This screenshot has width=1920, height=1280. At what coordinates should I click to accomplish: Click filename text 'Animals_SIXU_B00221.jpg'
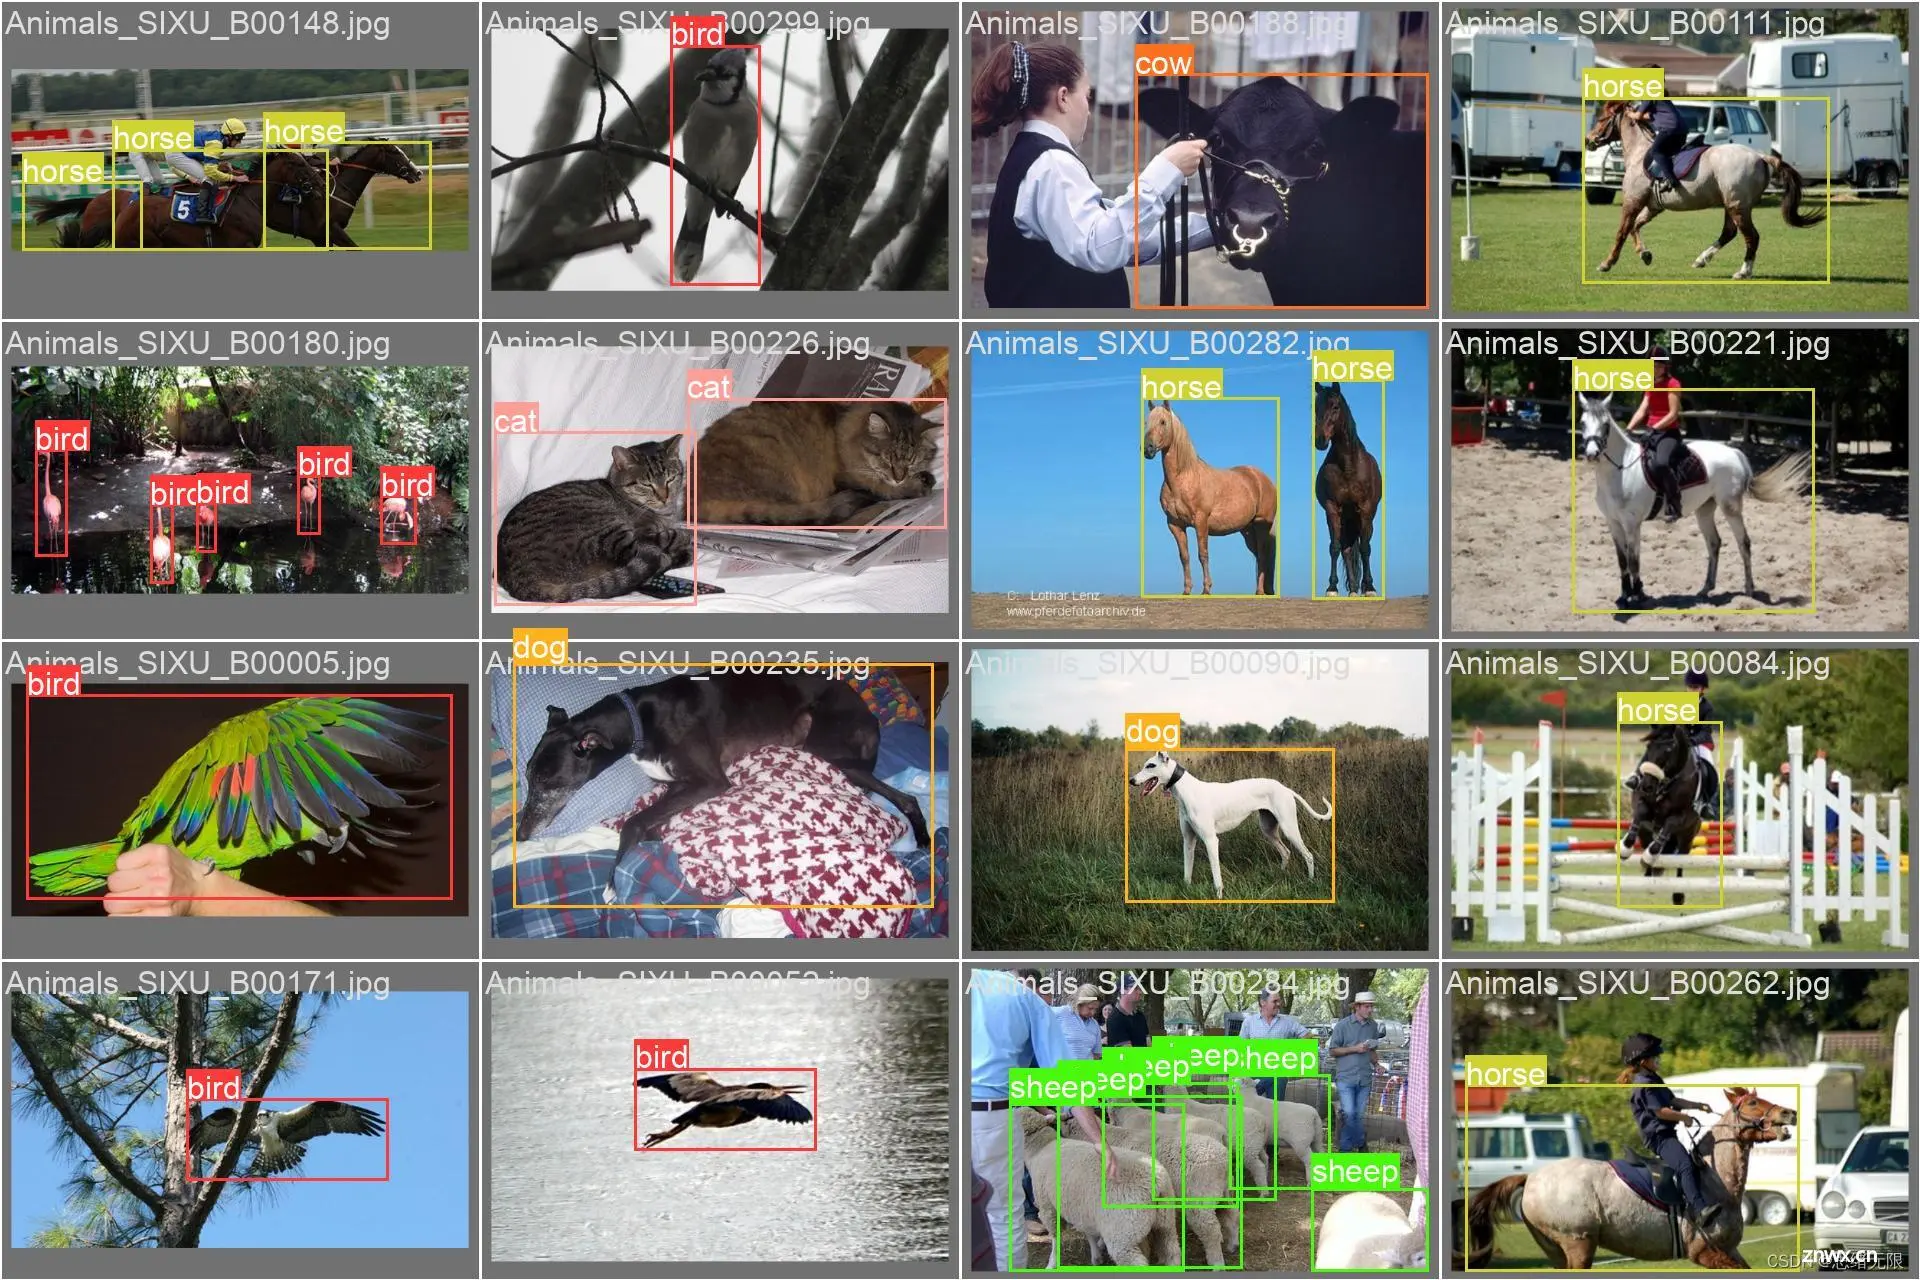(1638, 343)
